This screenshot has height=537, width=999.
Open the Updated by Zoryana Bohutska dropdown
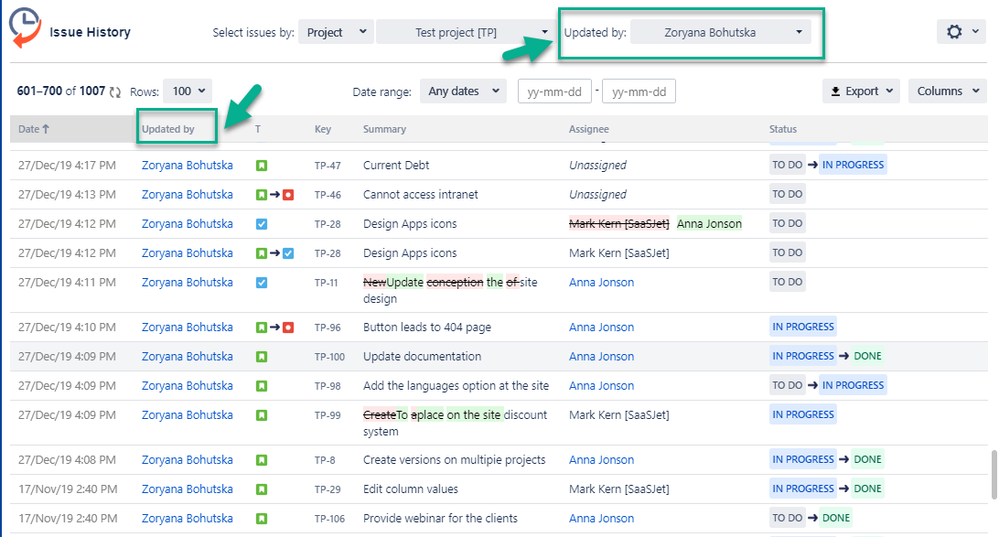tap(721, 32)
